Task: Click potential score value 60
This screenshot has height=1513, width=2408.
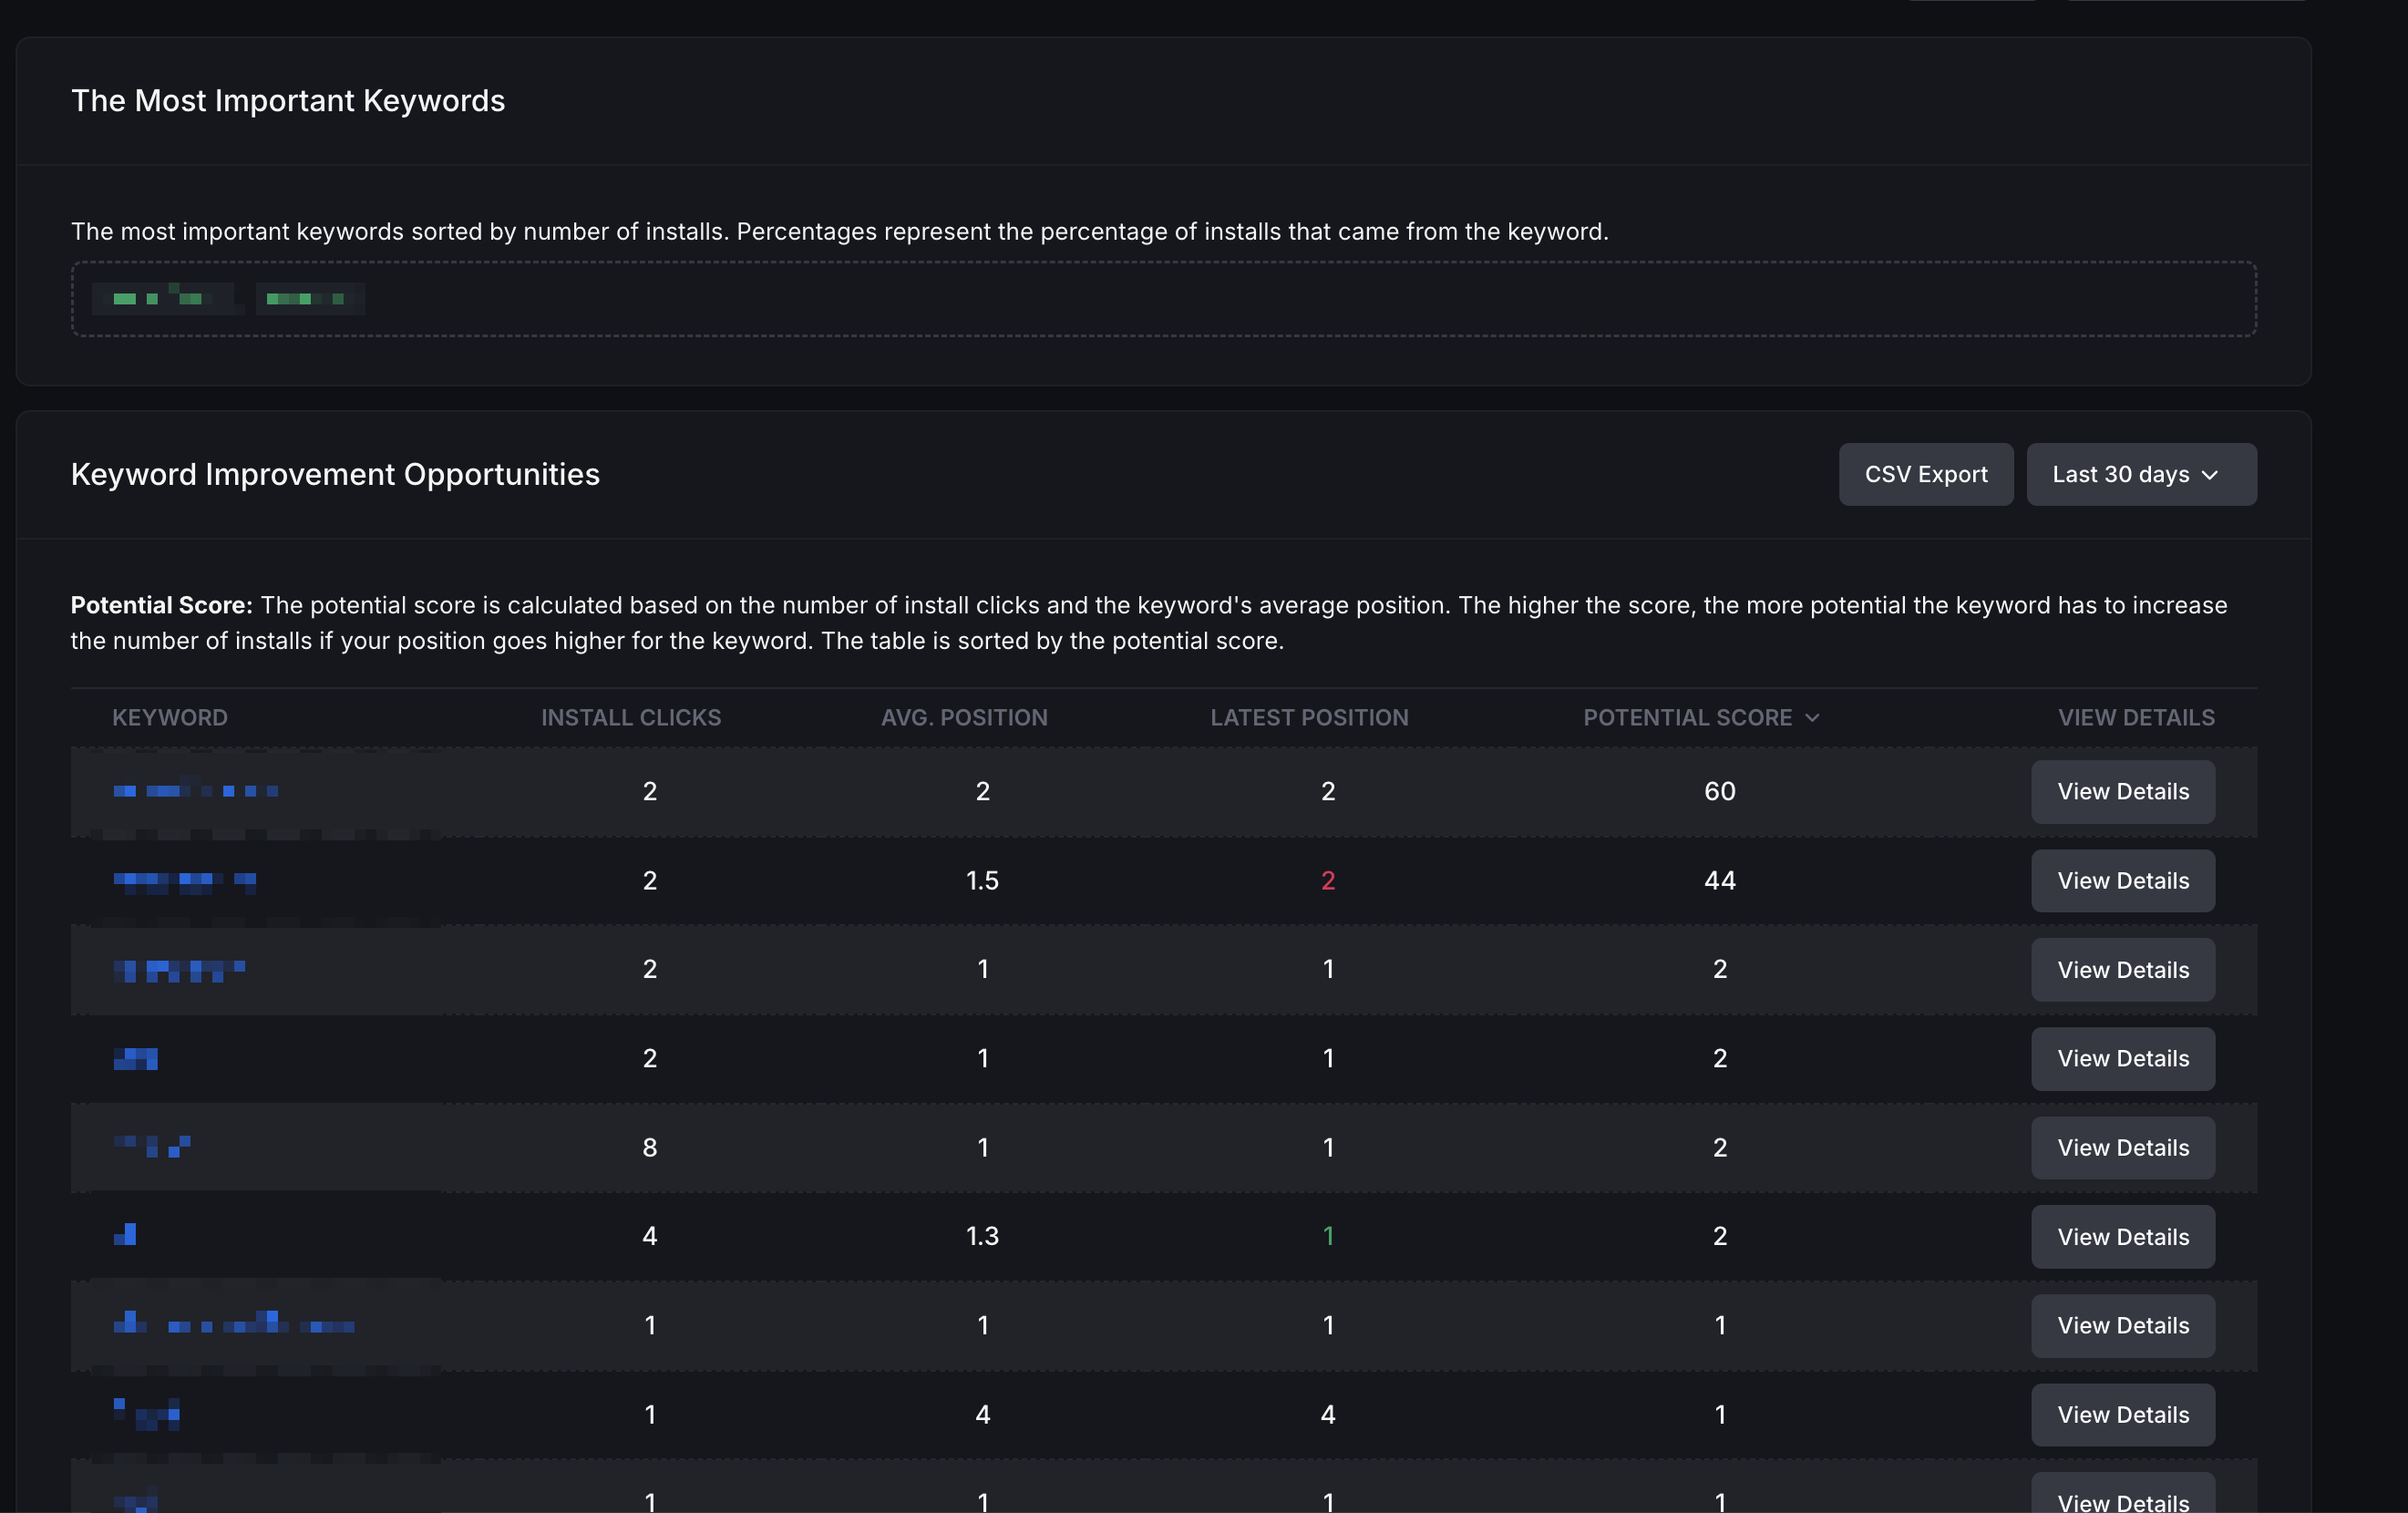Action: (1719, 791)
